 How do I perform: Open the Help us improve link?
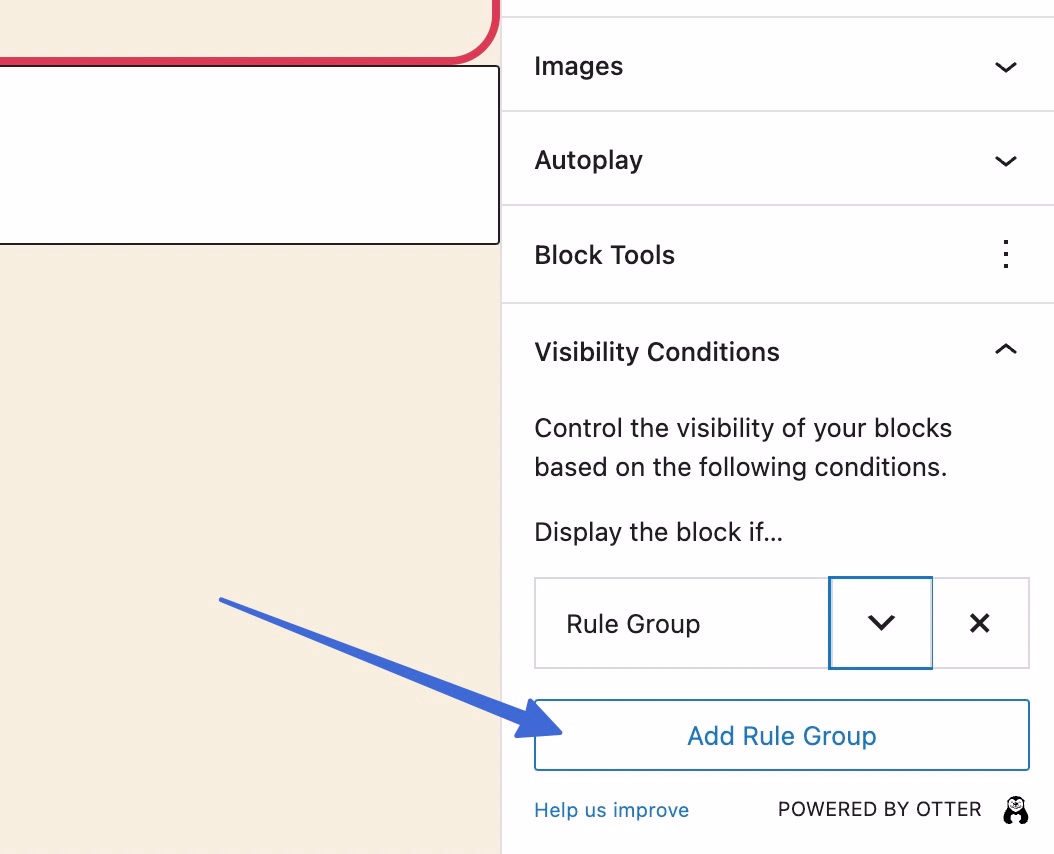point(611,810)
